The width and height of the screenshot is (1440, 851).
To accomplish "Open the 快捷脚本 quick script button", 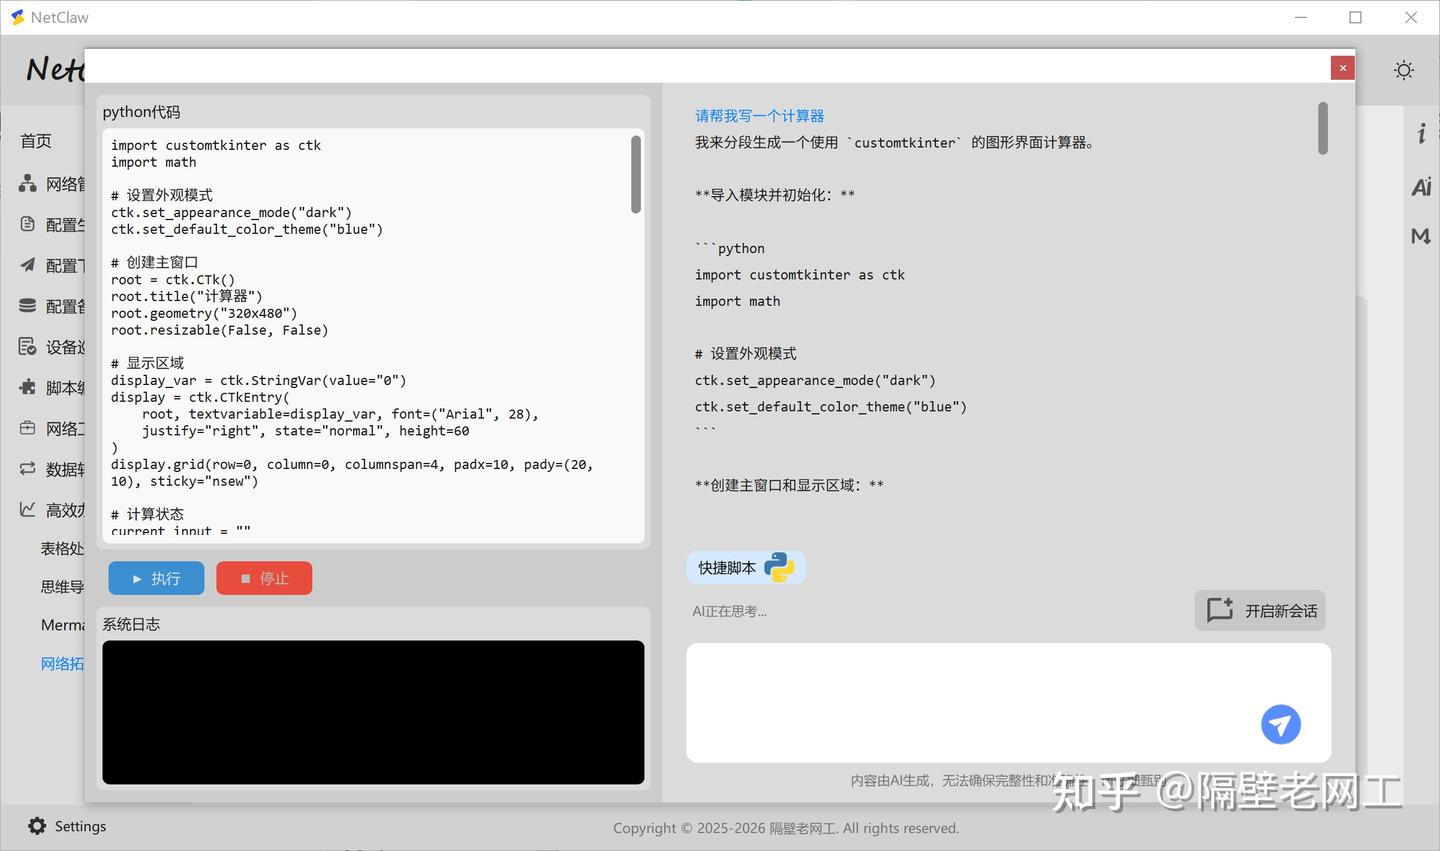I will pos(745,567).
